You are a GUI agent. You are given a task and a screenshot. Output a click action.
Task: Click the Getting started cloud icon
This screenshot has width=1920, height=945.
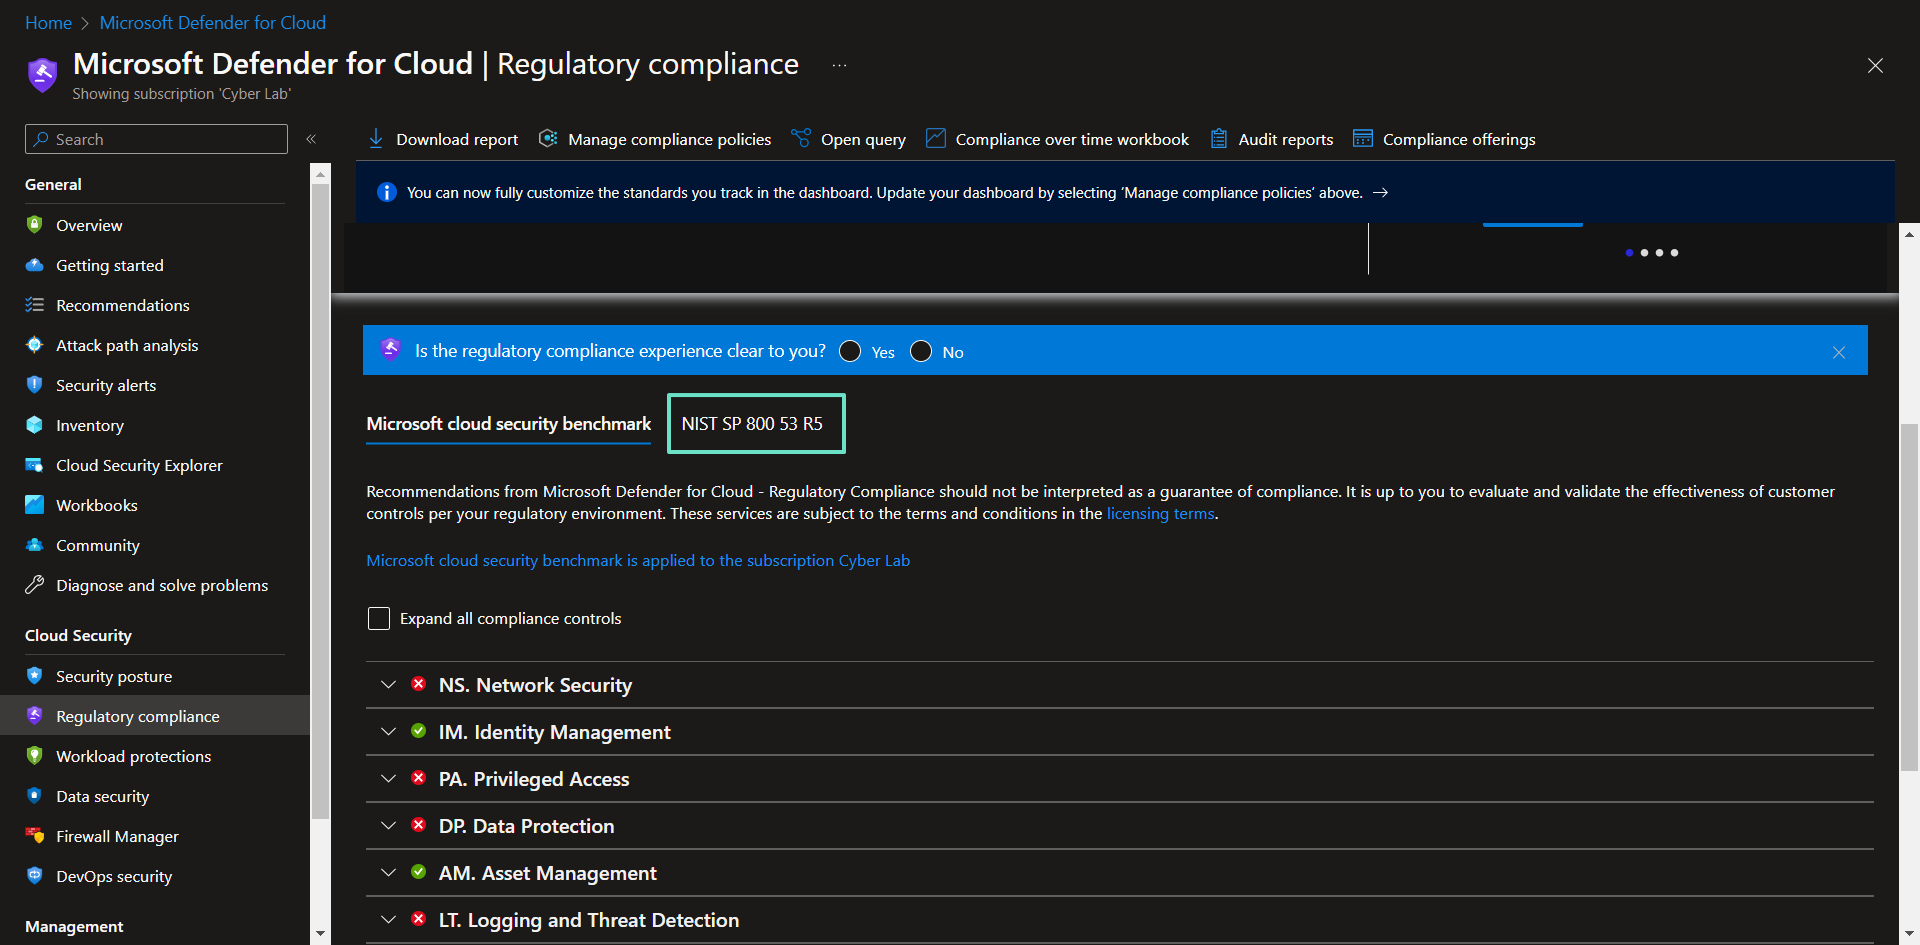[35, 265]
